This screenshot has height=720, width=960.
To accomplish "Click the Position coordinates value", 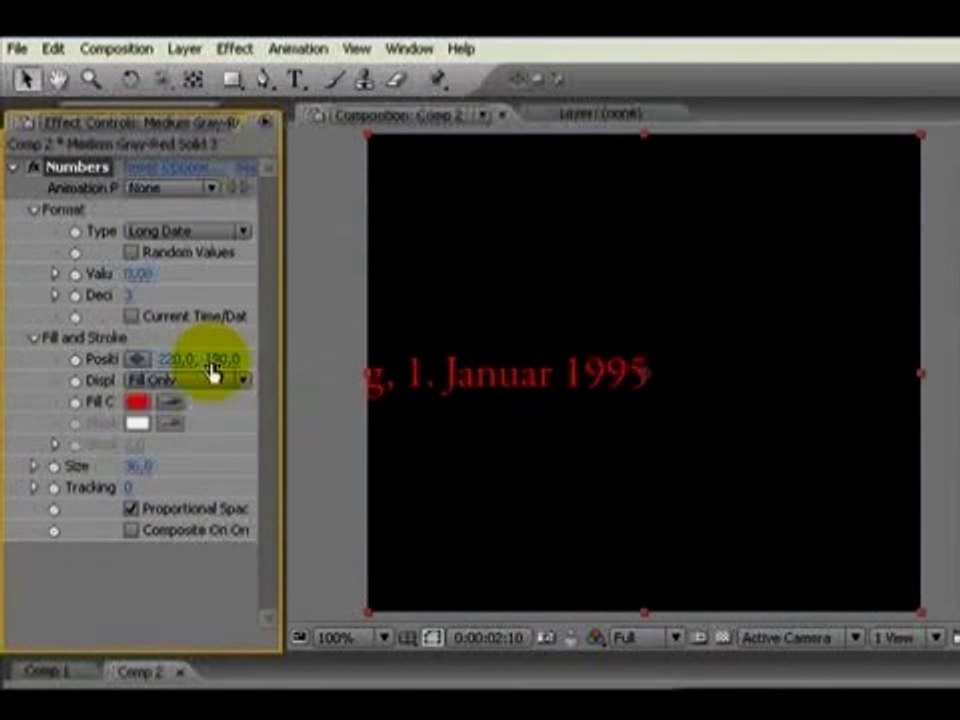I will point(199,359).
